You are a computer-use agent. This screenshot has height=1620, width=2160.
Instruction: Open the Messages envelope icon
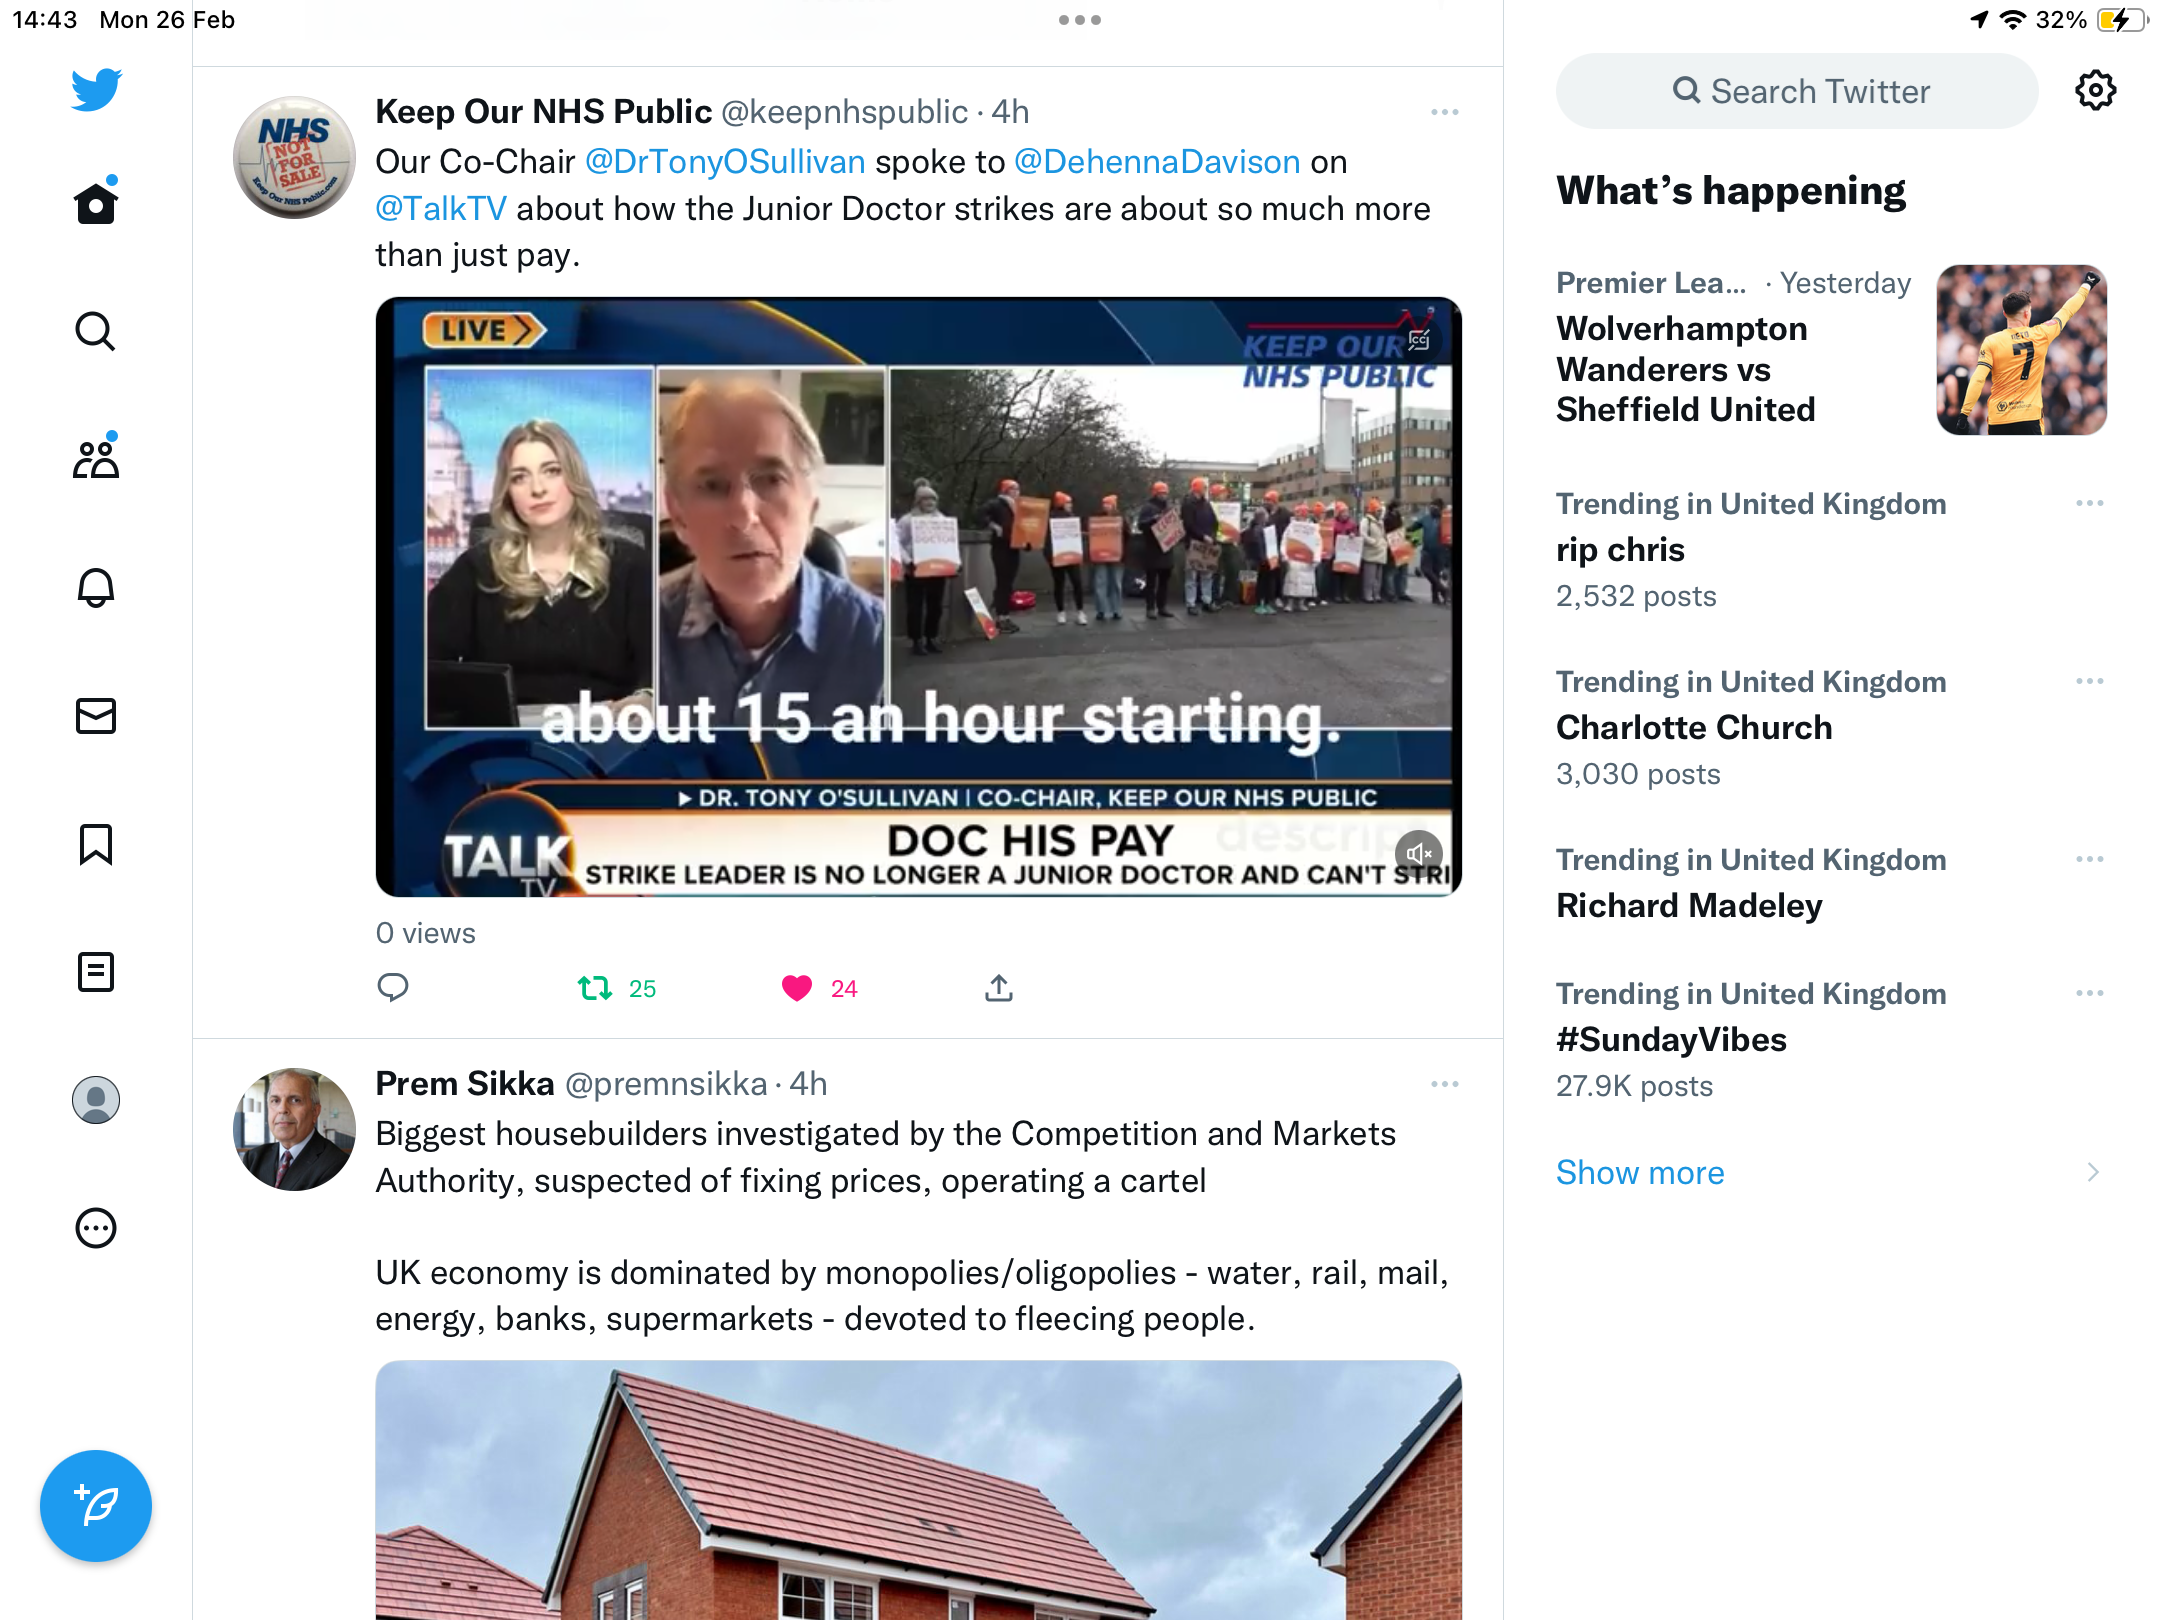(x=96, y=716)
